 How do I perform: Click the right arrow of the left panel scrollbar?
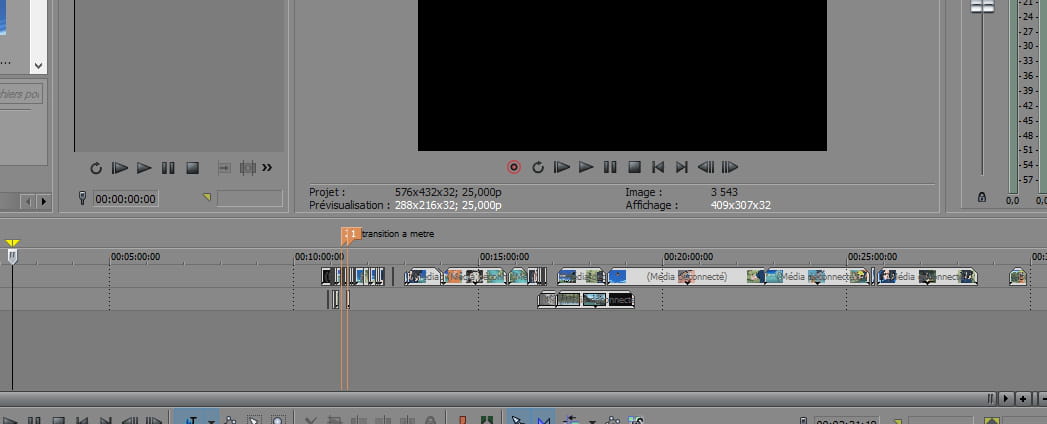[x=44, y=200]
